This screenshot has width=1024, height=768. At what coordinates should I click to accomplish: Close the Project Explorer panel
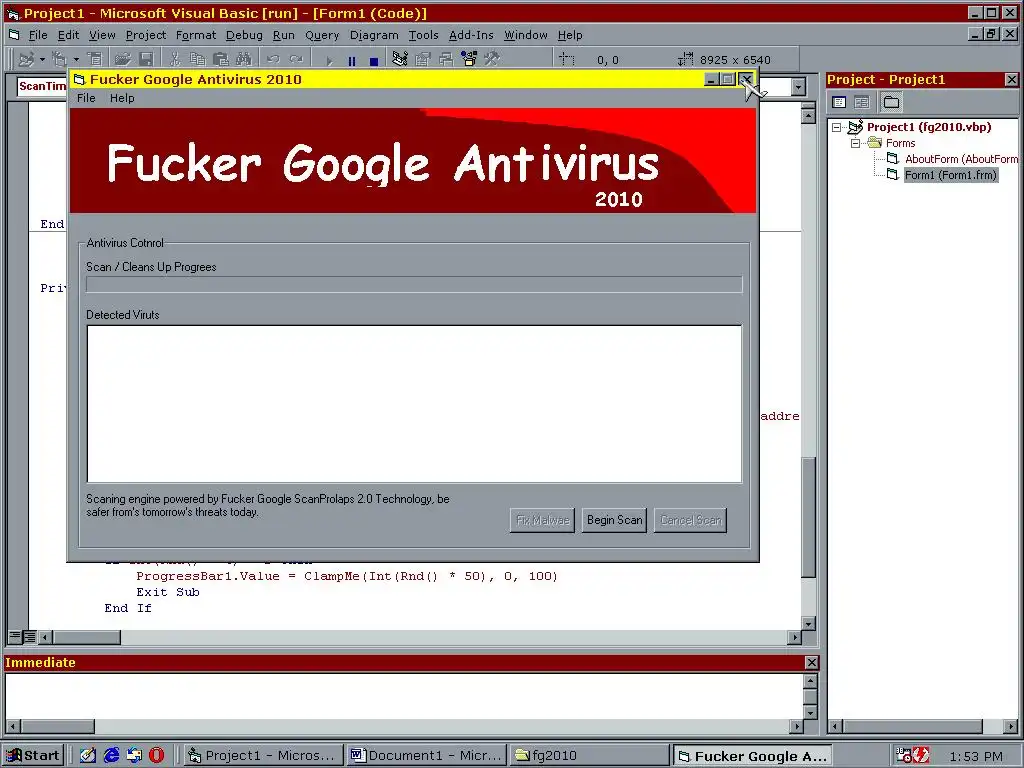pos(1012,80)
